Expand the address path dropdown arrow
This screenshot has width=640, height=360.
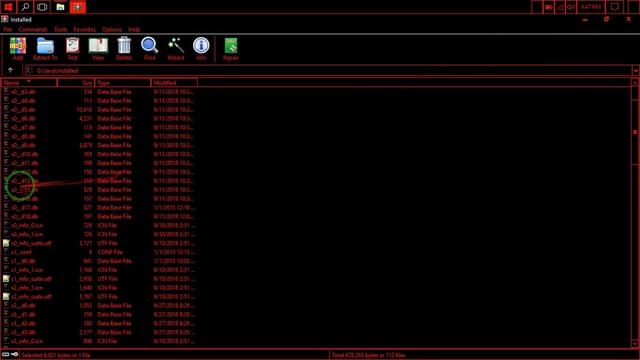click(636, 71)
